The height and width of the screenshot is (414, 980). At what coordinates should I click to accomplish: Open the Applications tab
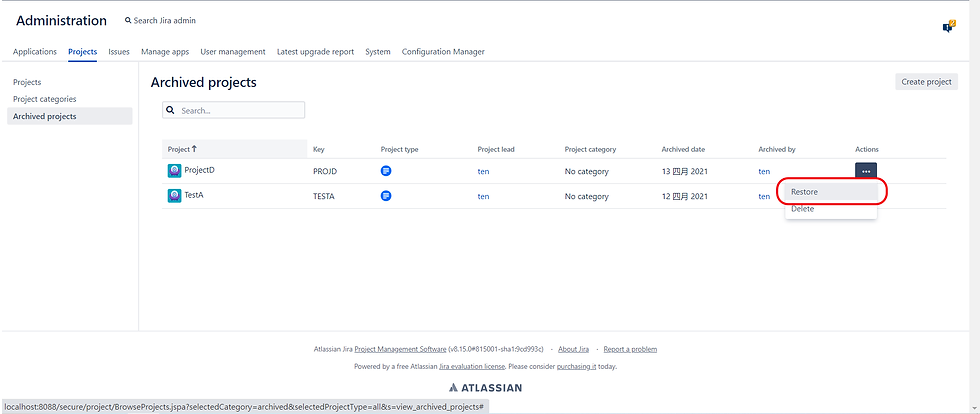click(x=35, y=52)
